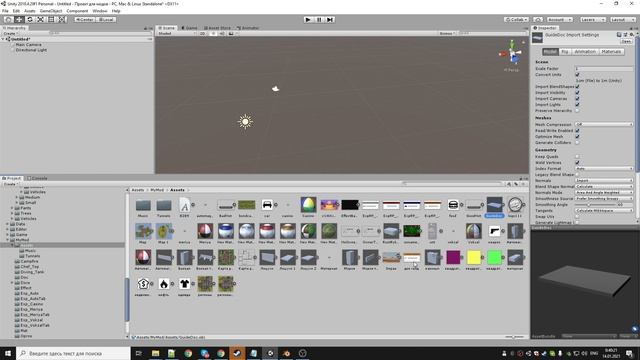
Task: Toggle Weld Vertices checkbox
Action: click(x=577, y=162)
